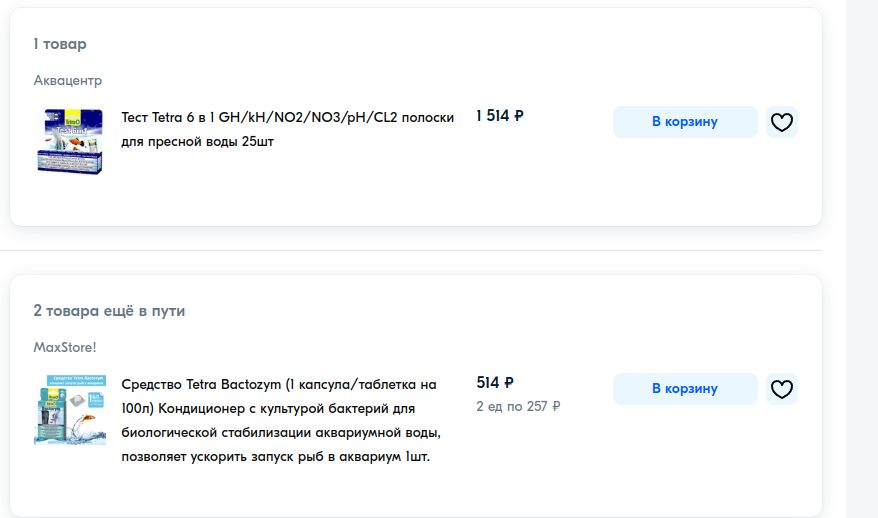Open the Тест Tetra 6 в 1 product title
878x518 pixels.
[287, 129]
